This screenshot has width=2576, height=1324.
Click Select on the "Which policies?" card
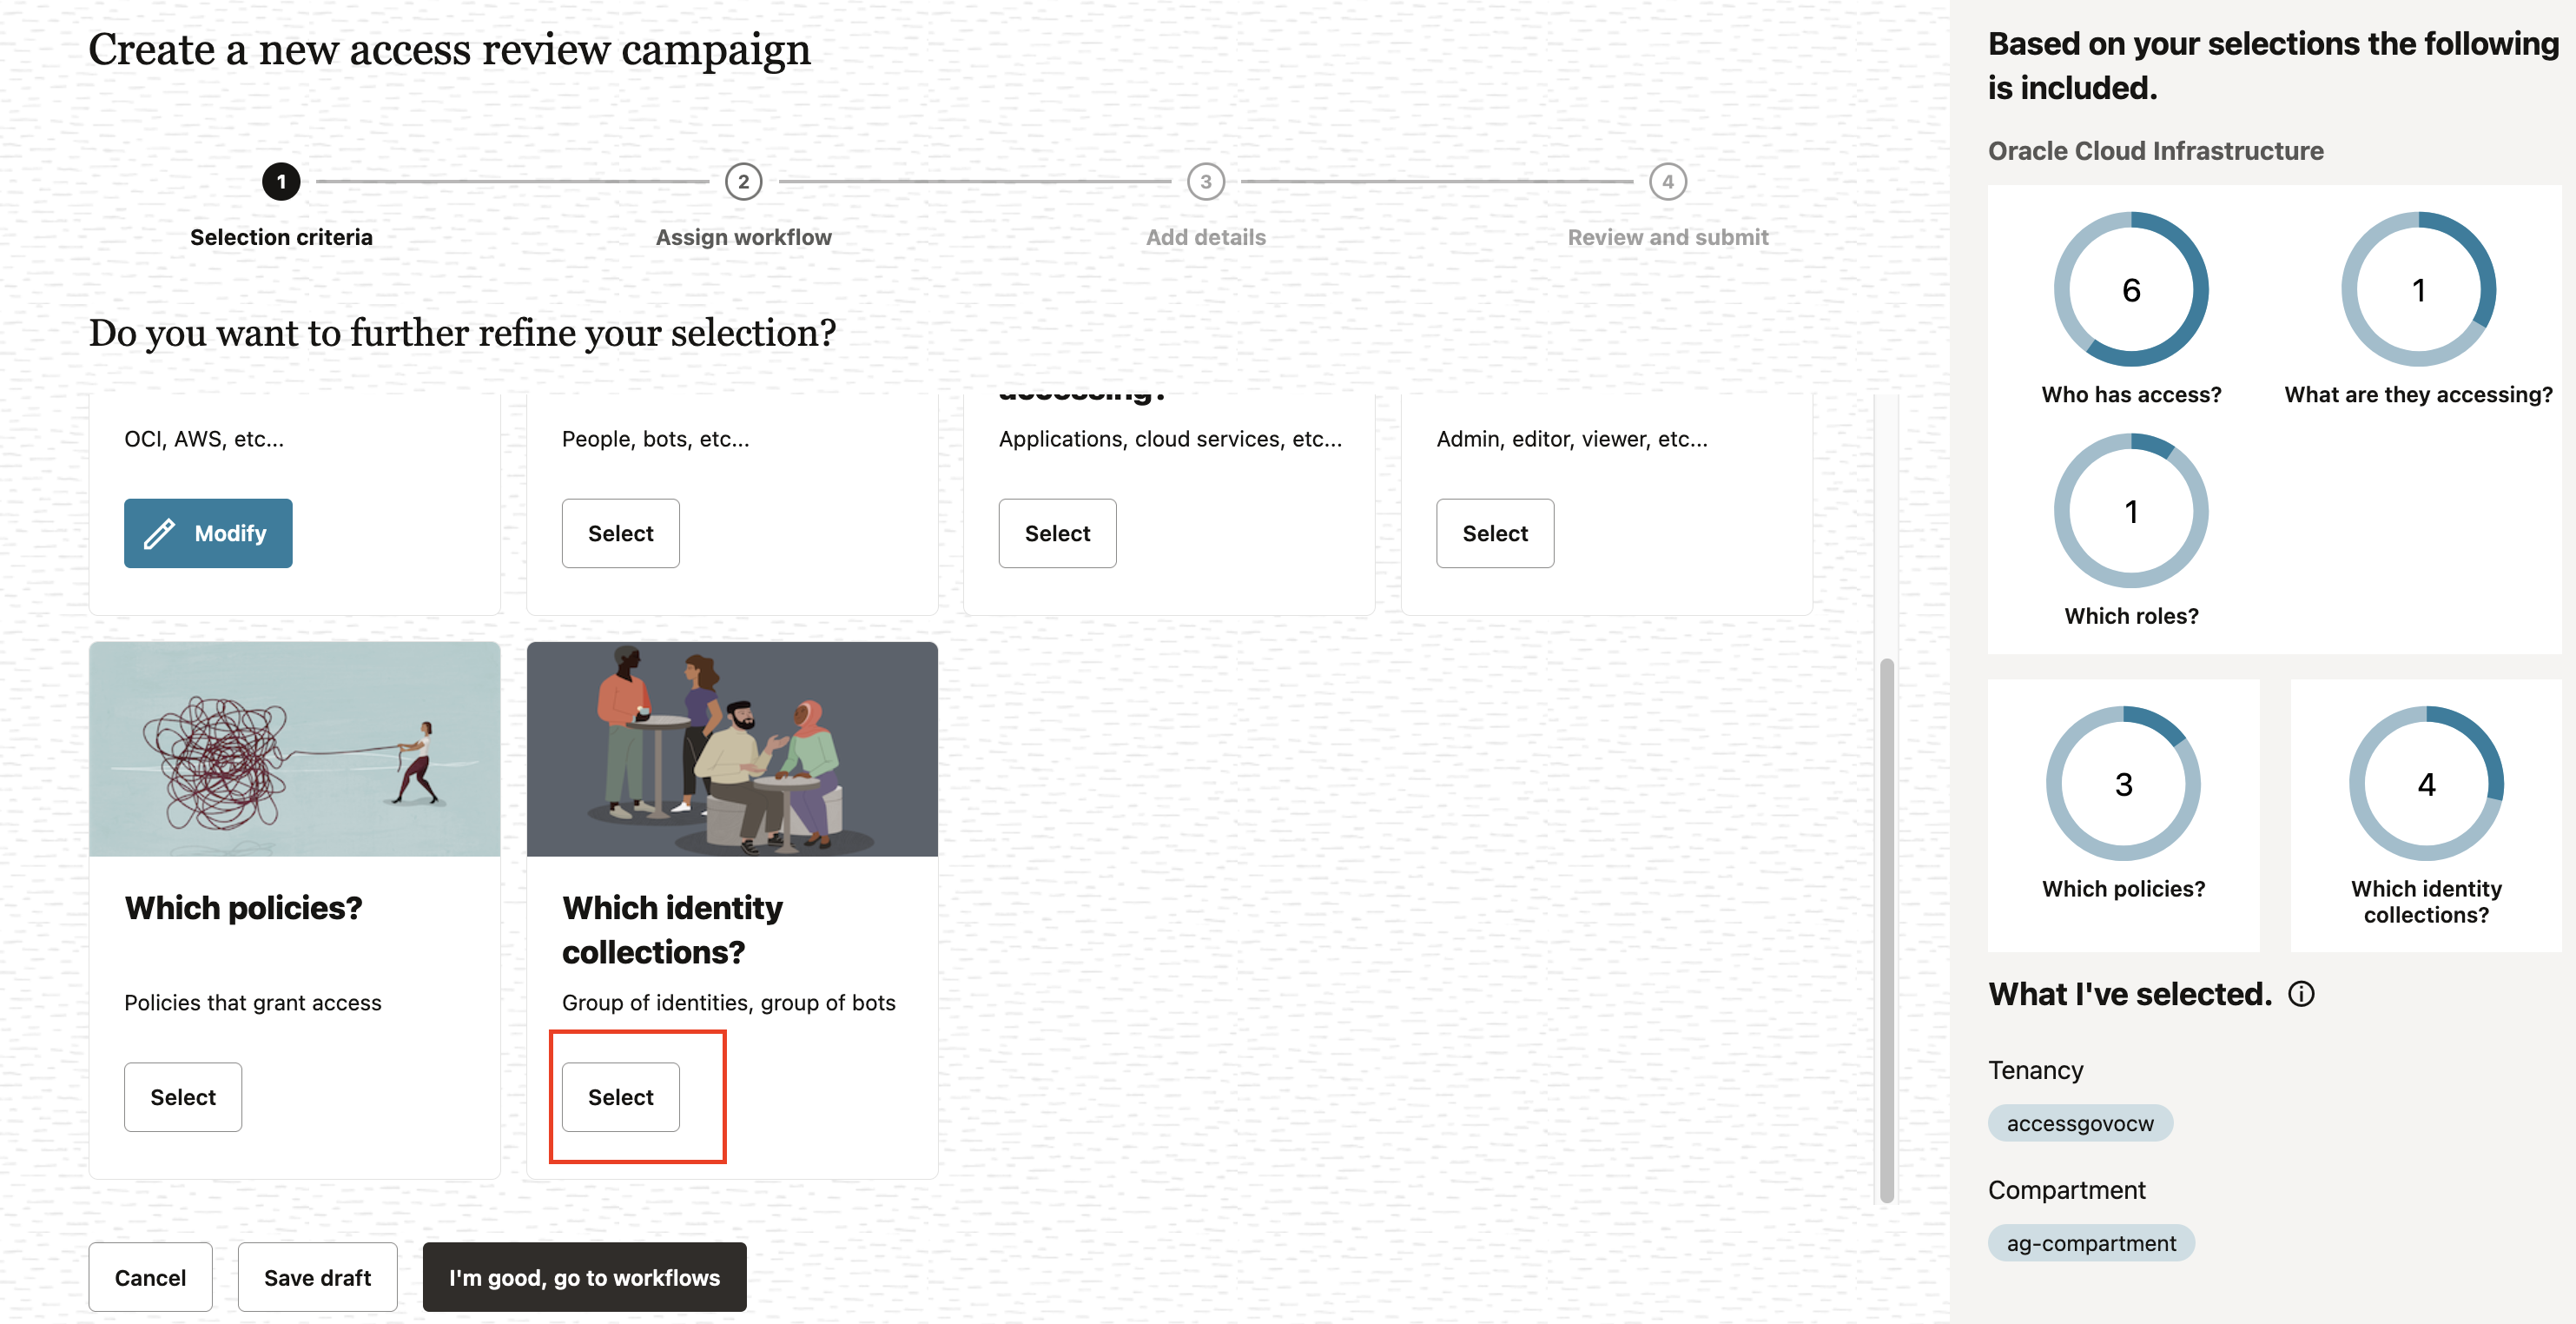click(x=182, y=1096)
